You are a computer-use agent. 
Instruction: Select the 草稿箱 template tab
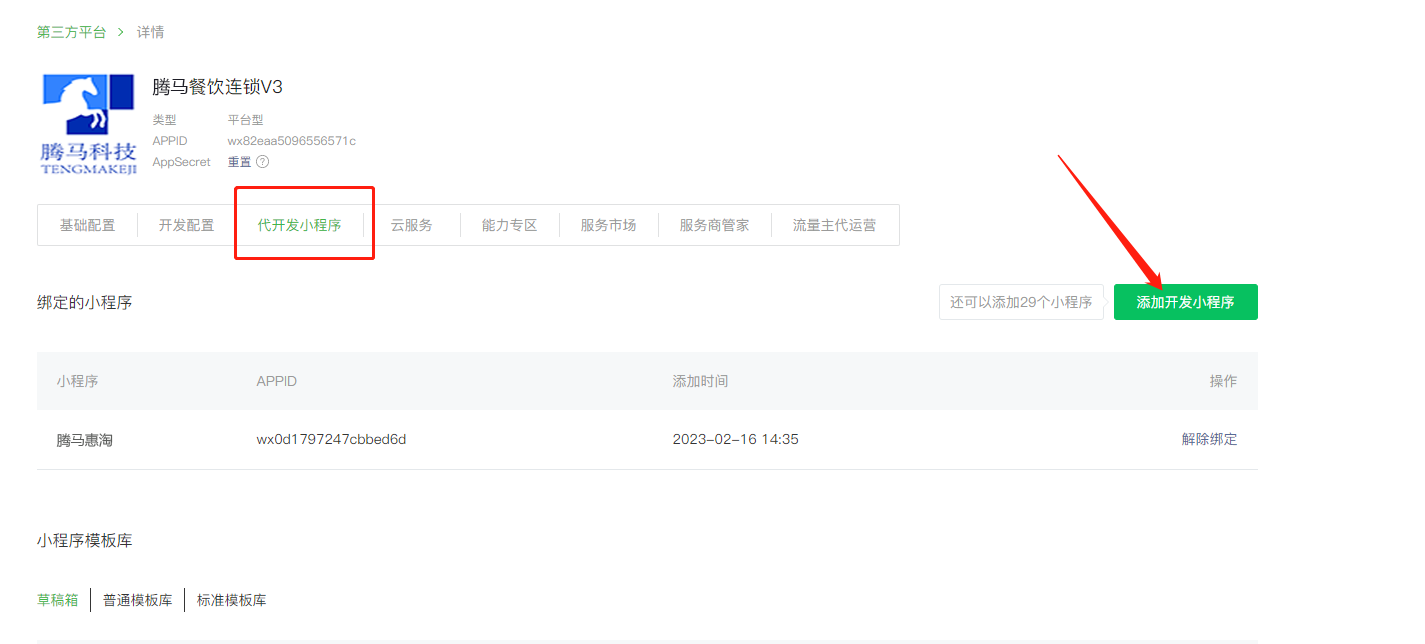[x=58, y=600]
